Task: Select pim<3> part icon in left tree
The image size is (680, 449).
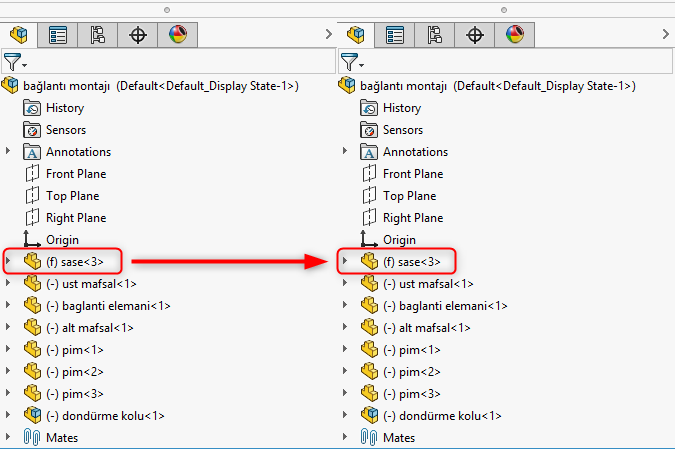Action: tap(32, 393)
